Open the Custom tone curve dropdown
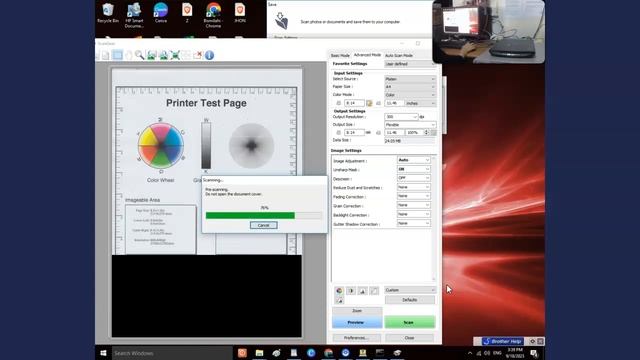Image resolution: width=640 pixels, height=360 pixels. [410, 290]
